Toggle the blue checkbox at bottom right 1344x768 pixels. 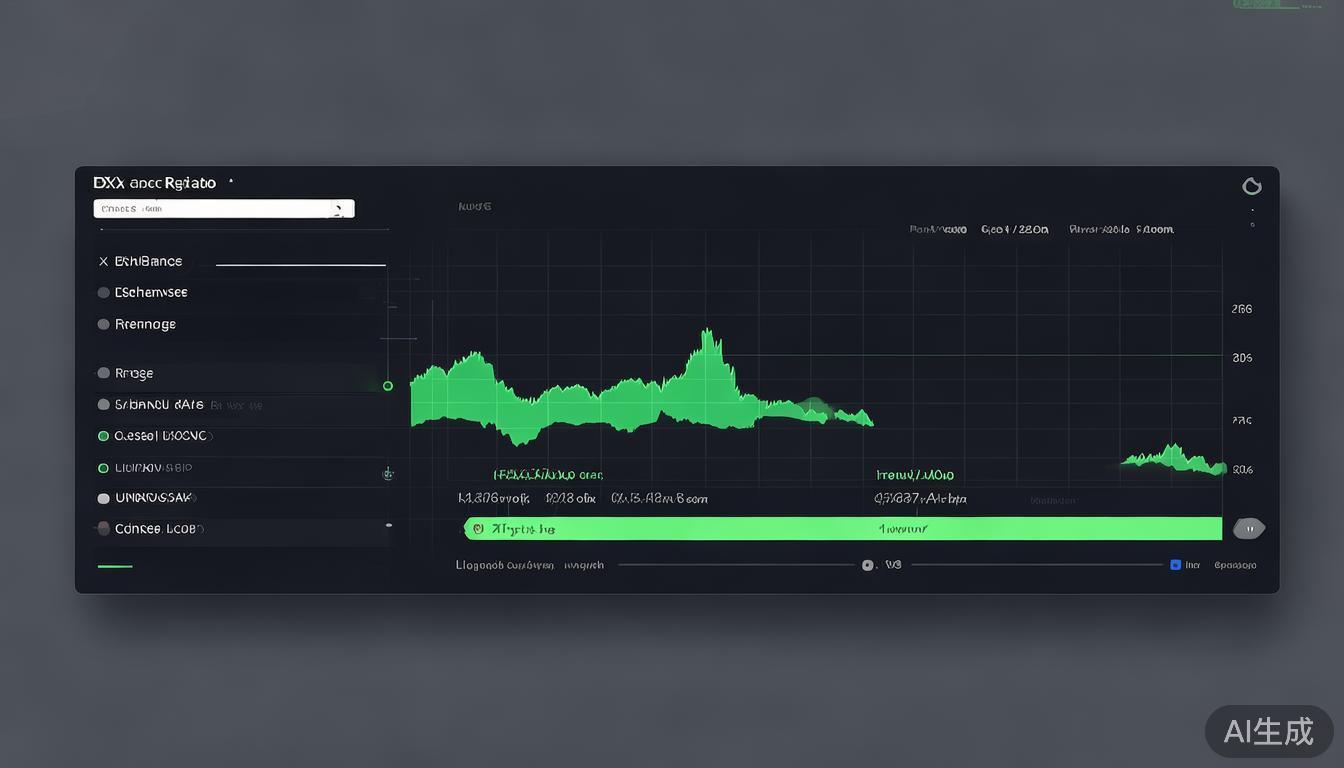1175,565
